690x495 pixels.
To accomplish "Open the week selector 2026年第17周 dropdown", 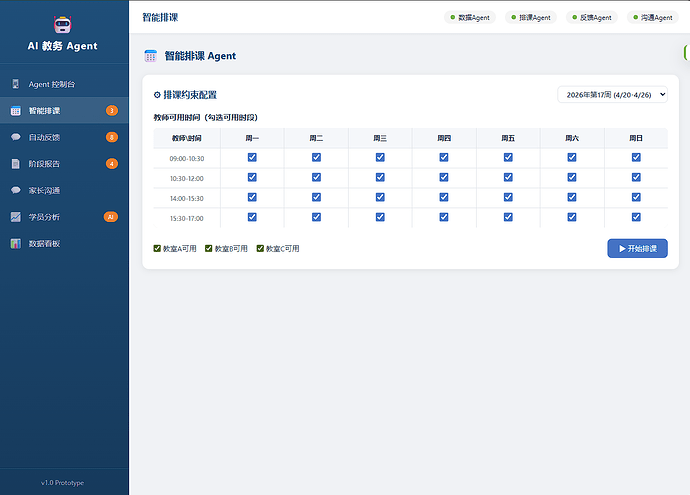I will point(612,95).
